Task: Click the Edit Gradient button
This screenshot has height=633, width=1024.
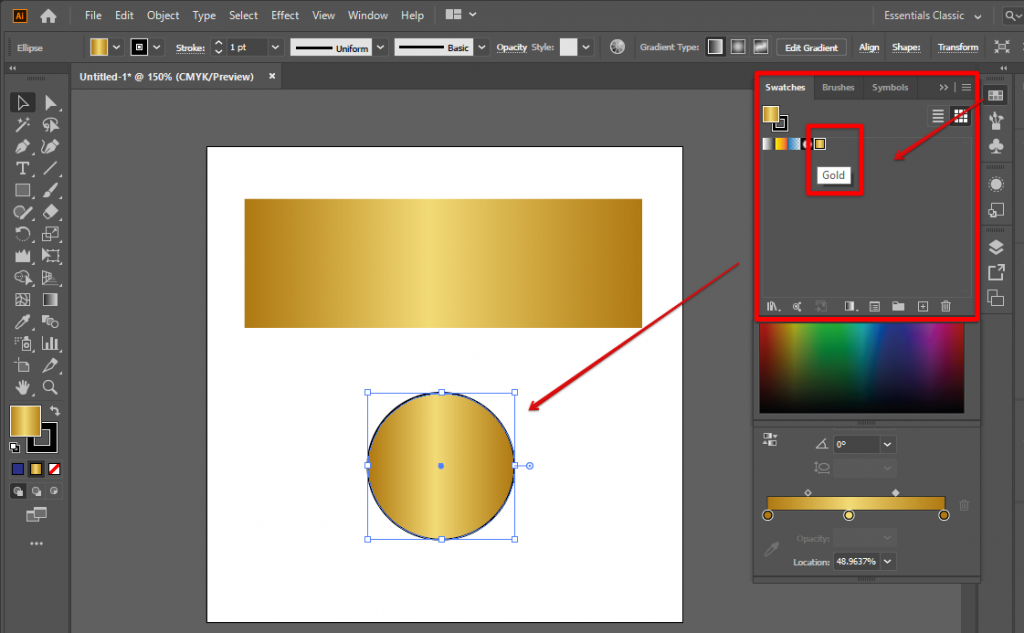Action: (x=811, y=46)
